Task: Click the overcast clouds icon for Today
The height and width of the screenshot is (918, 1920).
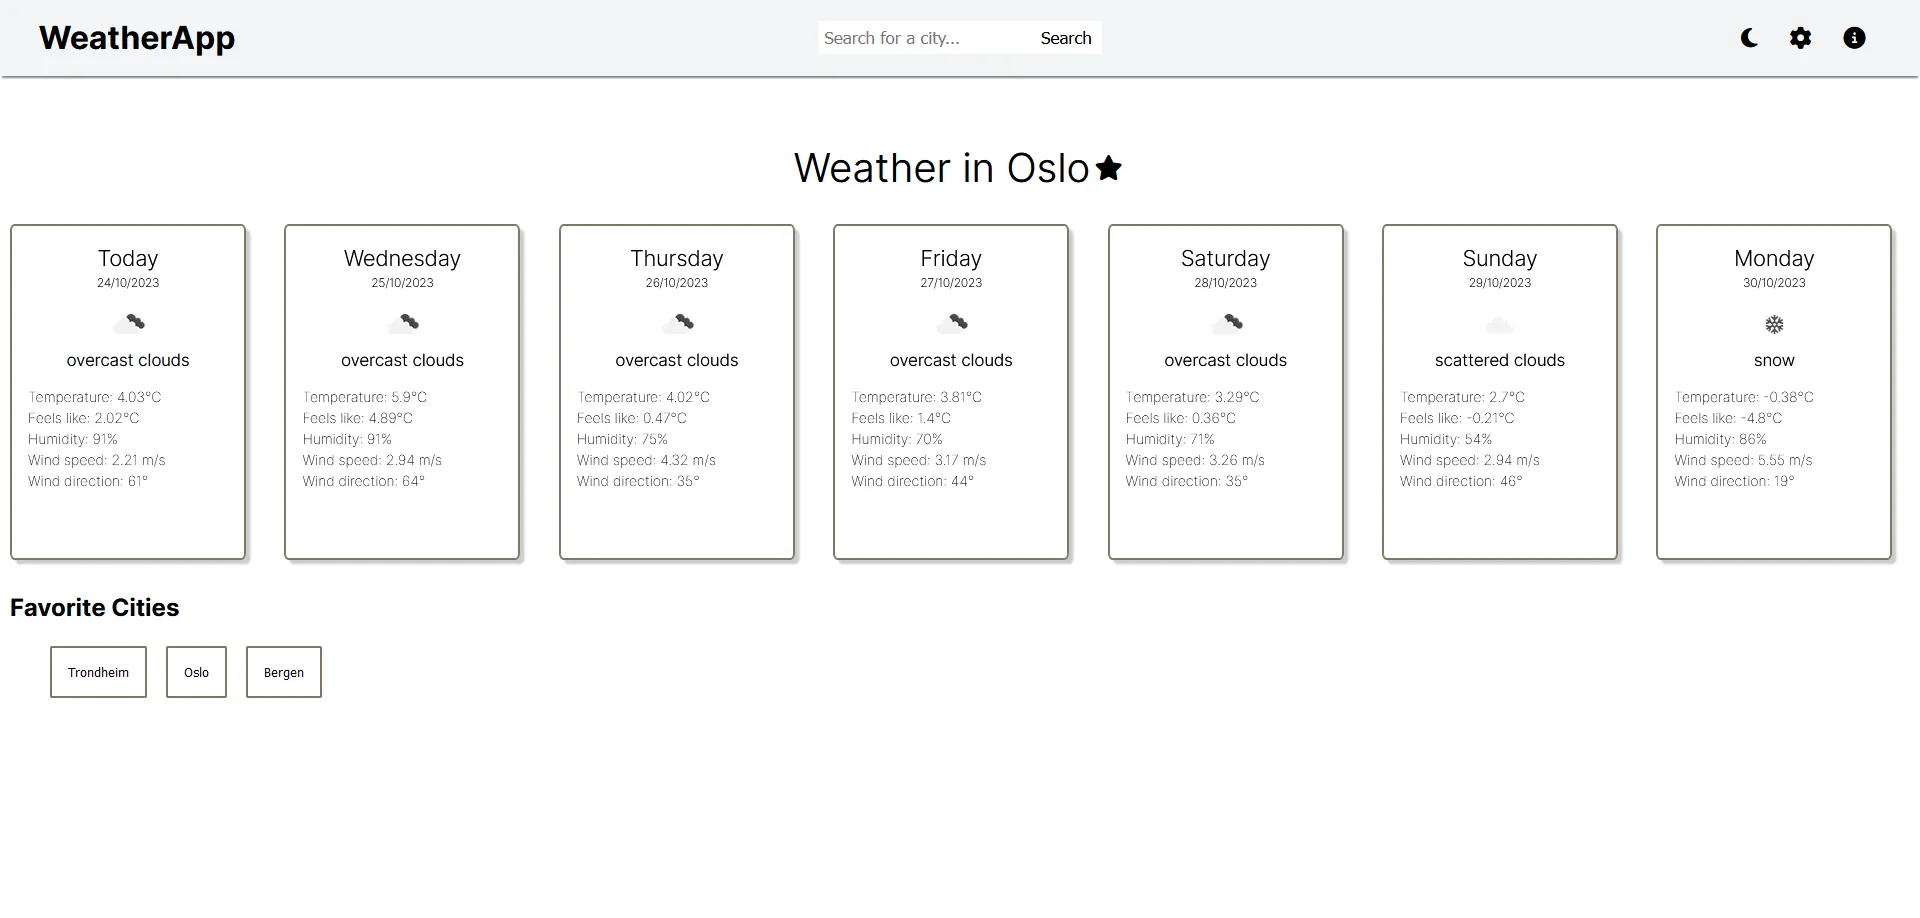Action: (128, 323)
